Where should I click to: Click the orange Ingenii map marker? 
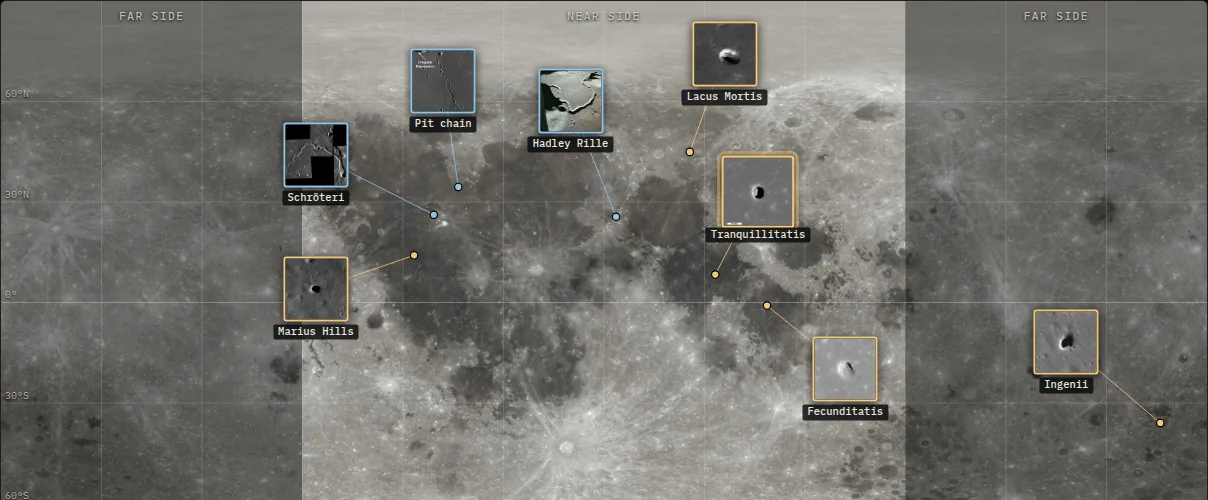pos(1160,423)
